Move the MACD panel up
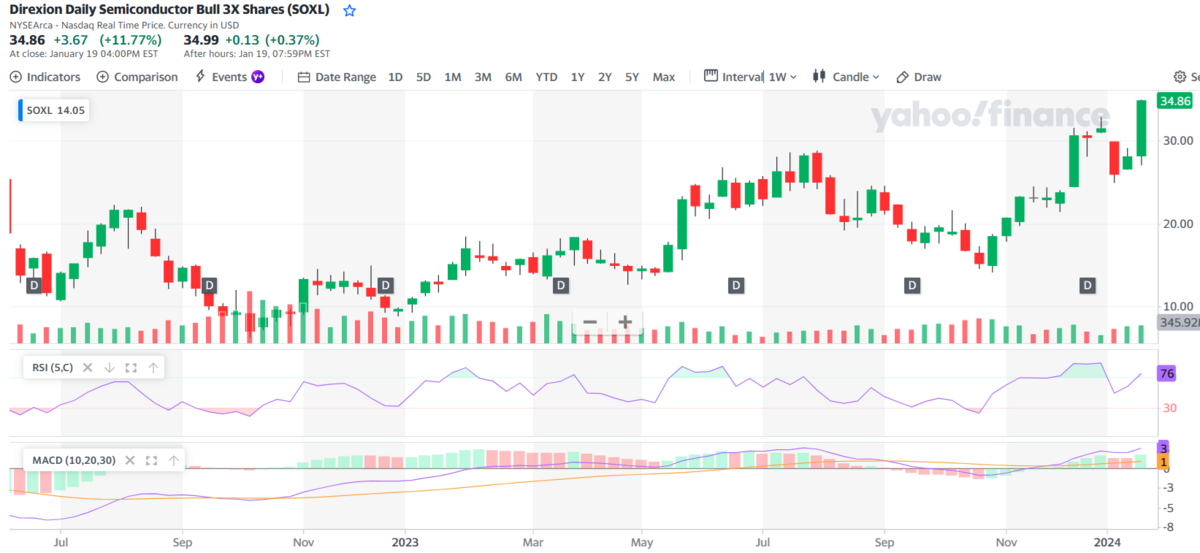 pyautogui.click(x=174, y=460)
